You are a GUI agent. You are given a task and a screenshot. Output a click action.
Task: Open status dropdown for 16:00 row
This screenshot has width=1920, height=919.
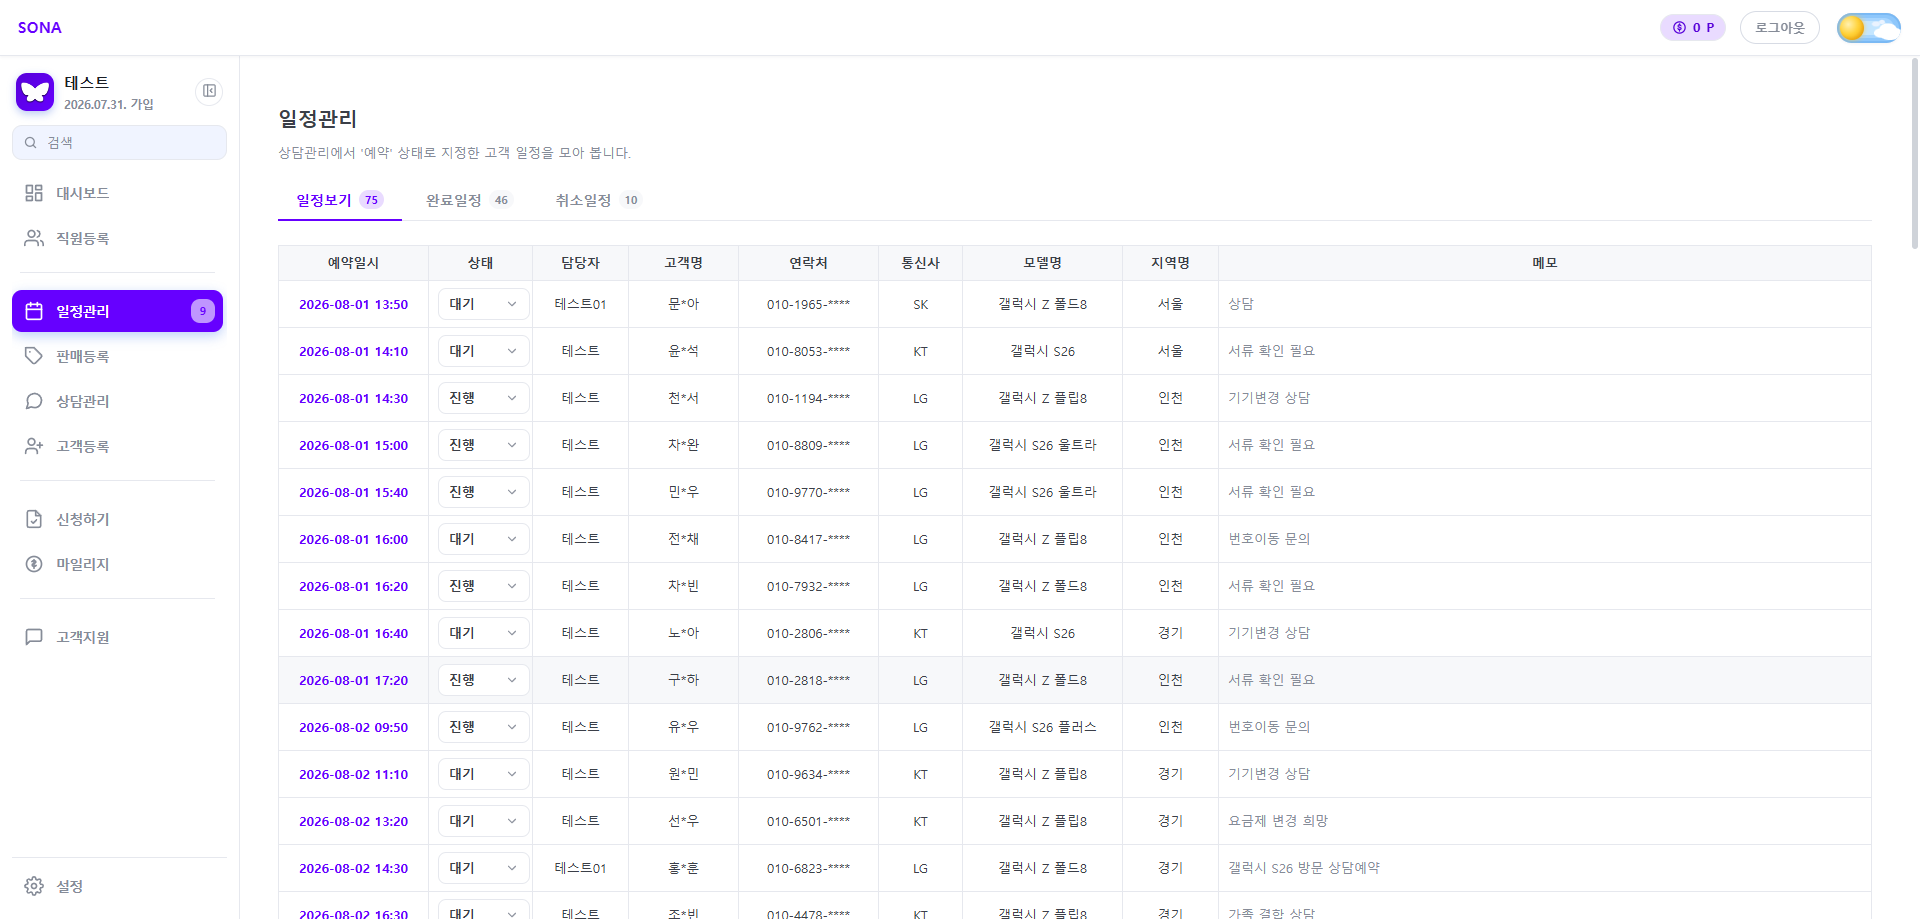484,539
